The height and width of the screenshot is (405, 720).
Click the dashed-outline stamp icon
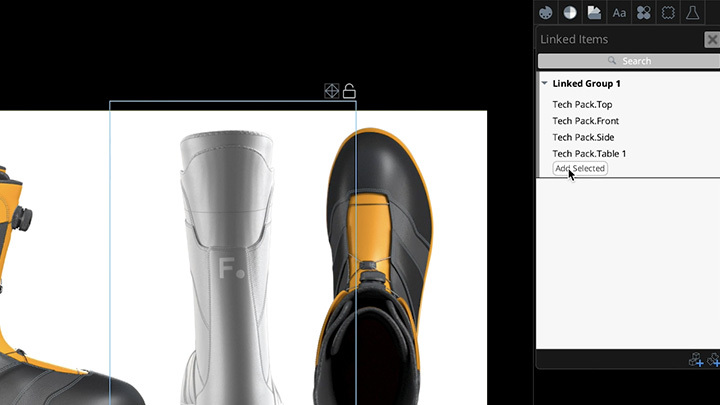[667, 12]
